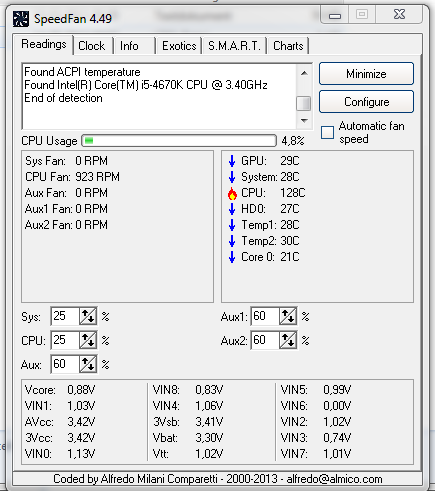
Task: Click the VIN2 1,02V reading
Action: click(x=316, y=422)
